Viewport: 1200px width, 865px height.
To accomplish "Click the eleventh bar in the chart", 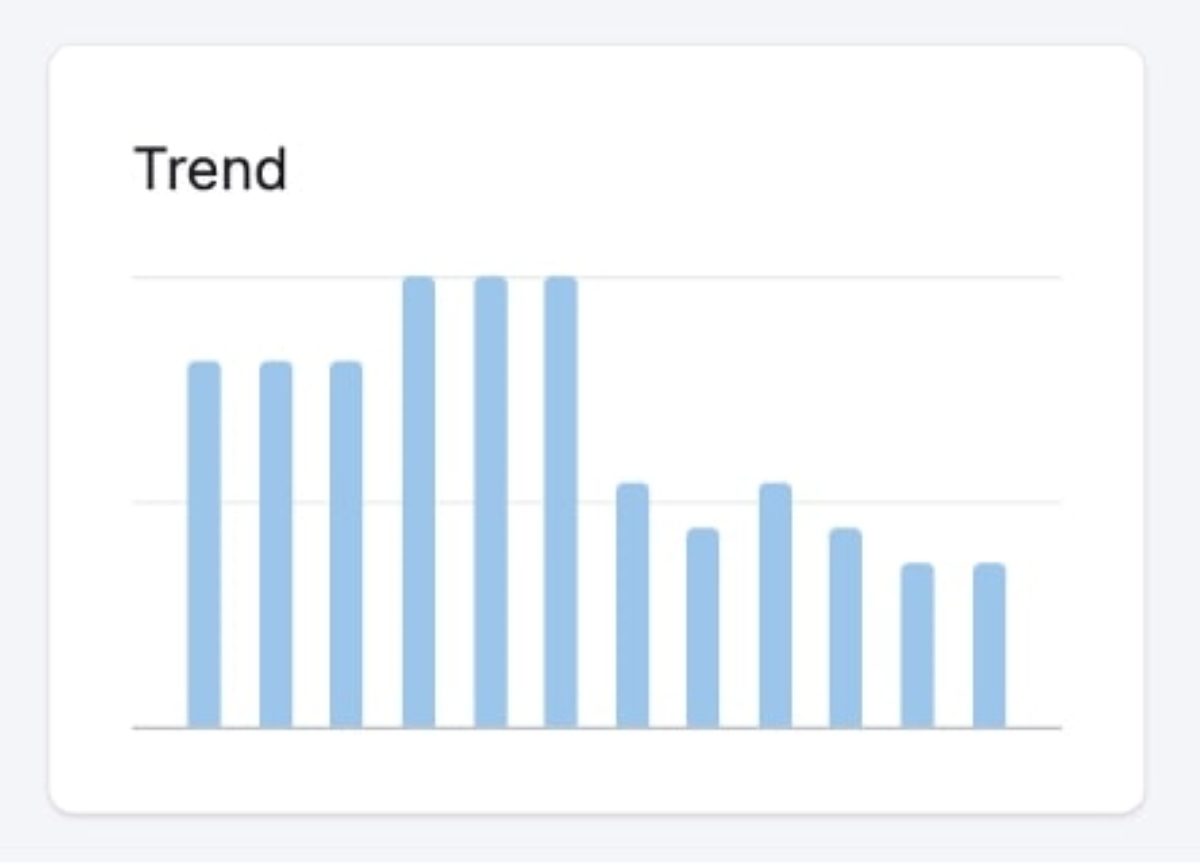I will pos(917,646).
